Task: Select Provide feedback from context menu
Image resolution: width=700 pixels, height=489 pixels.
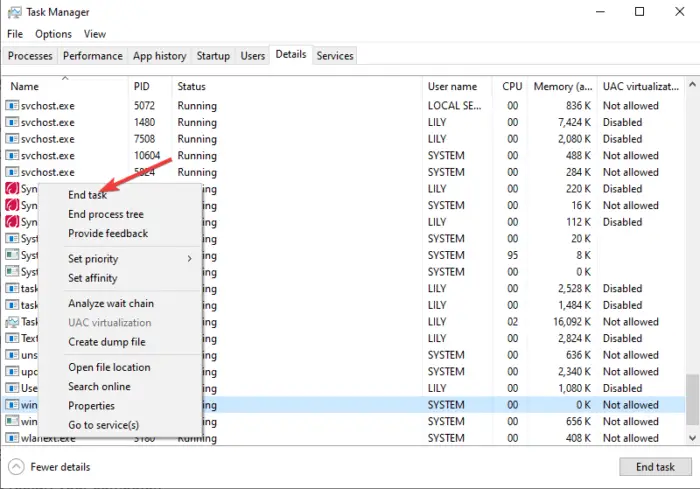Action: 108,234
